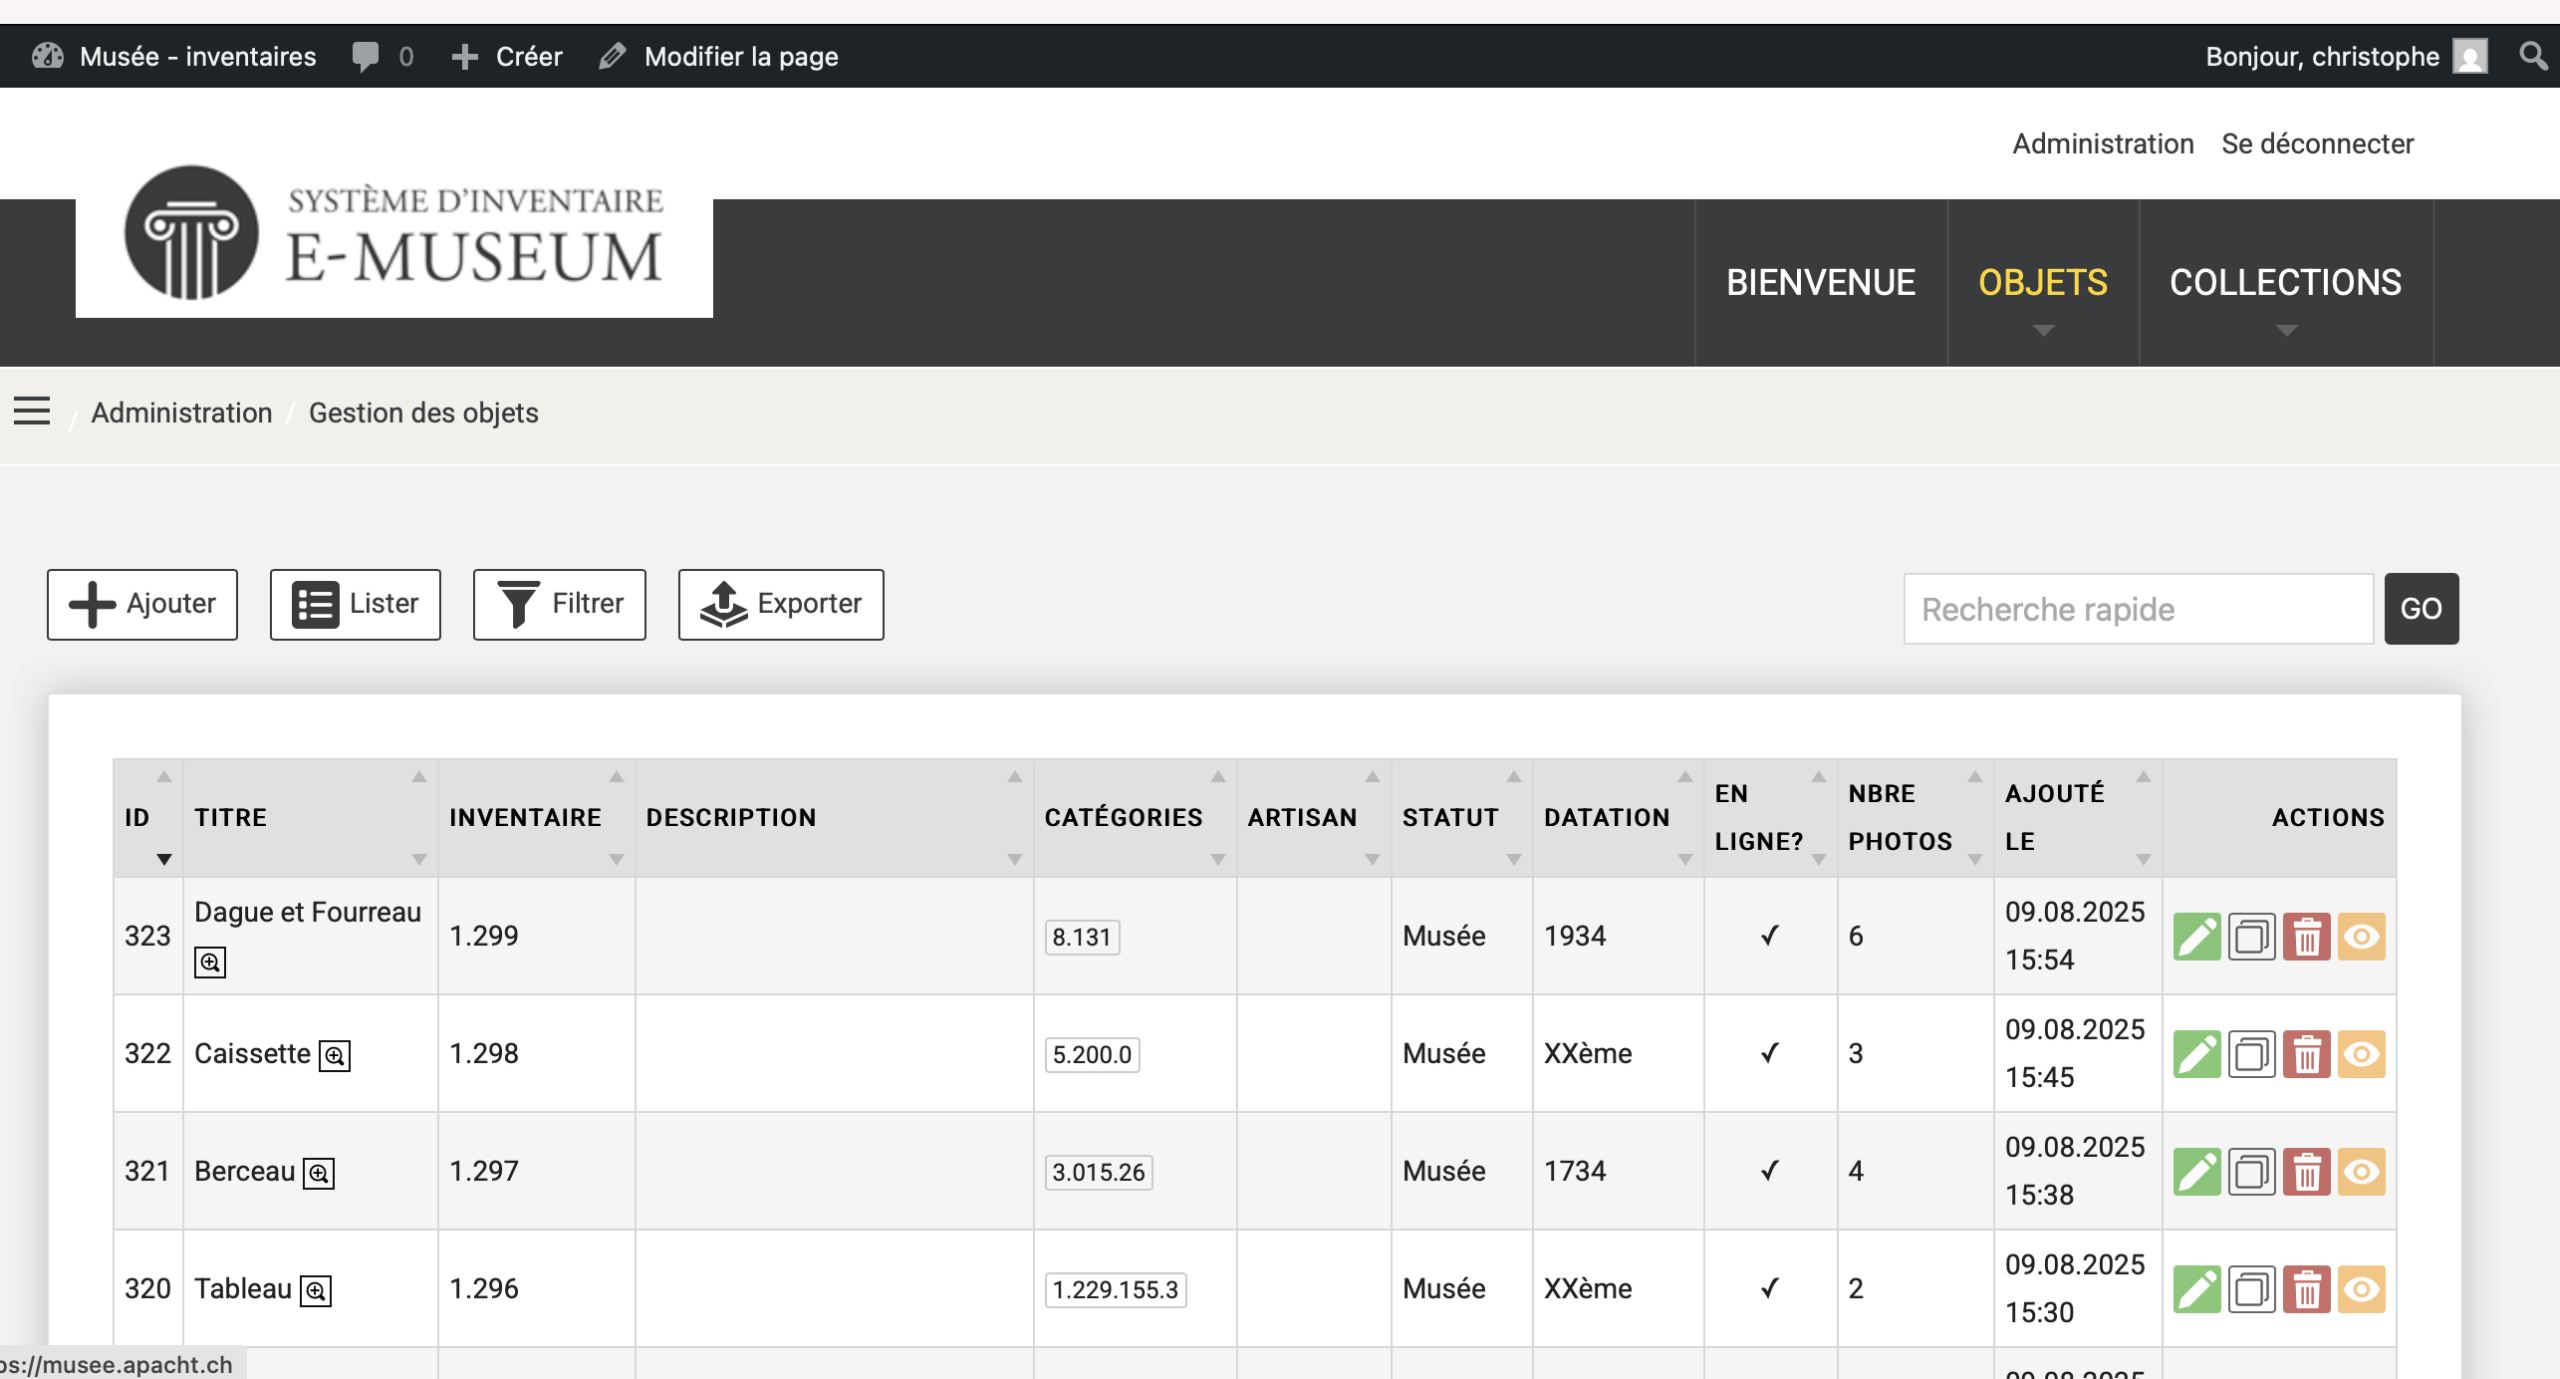
Task: Click the Exporter button
Action: tap(781, 604)
